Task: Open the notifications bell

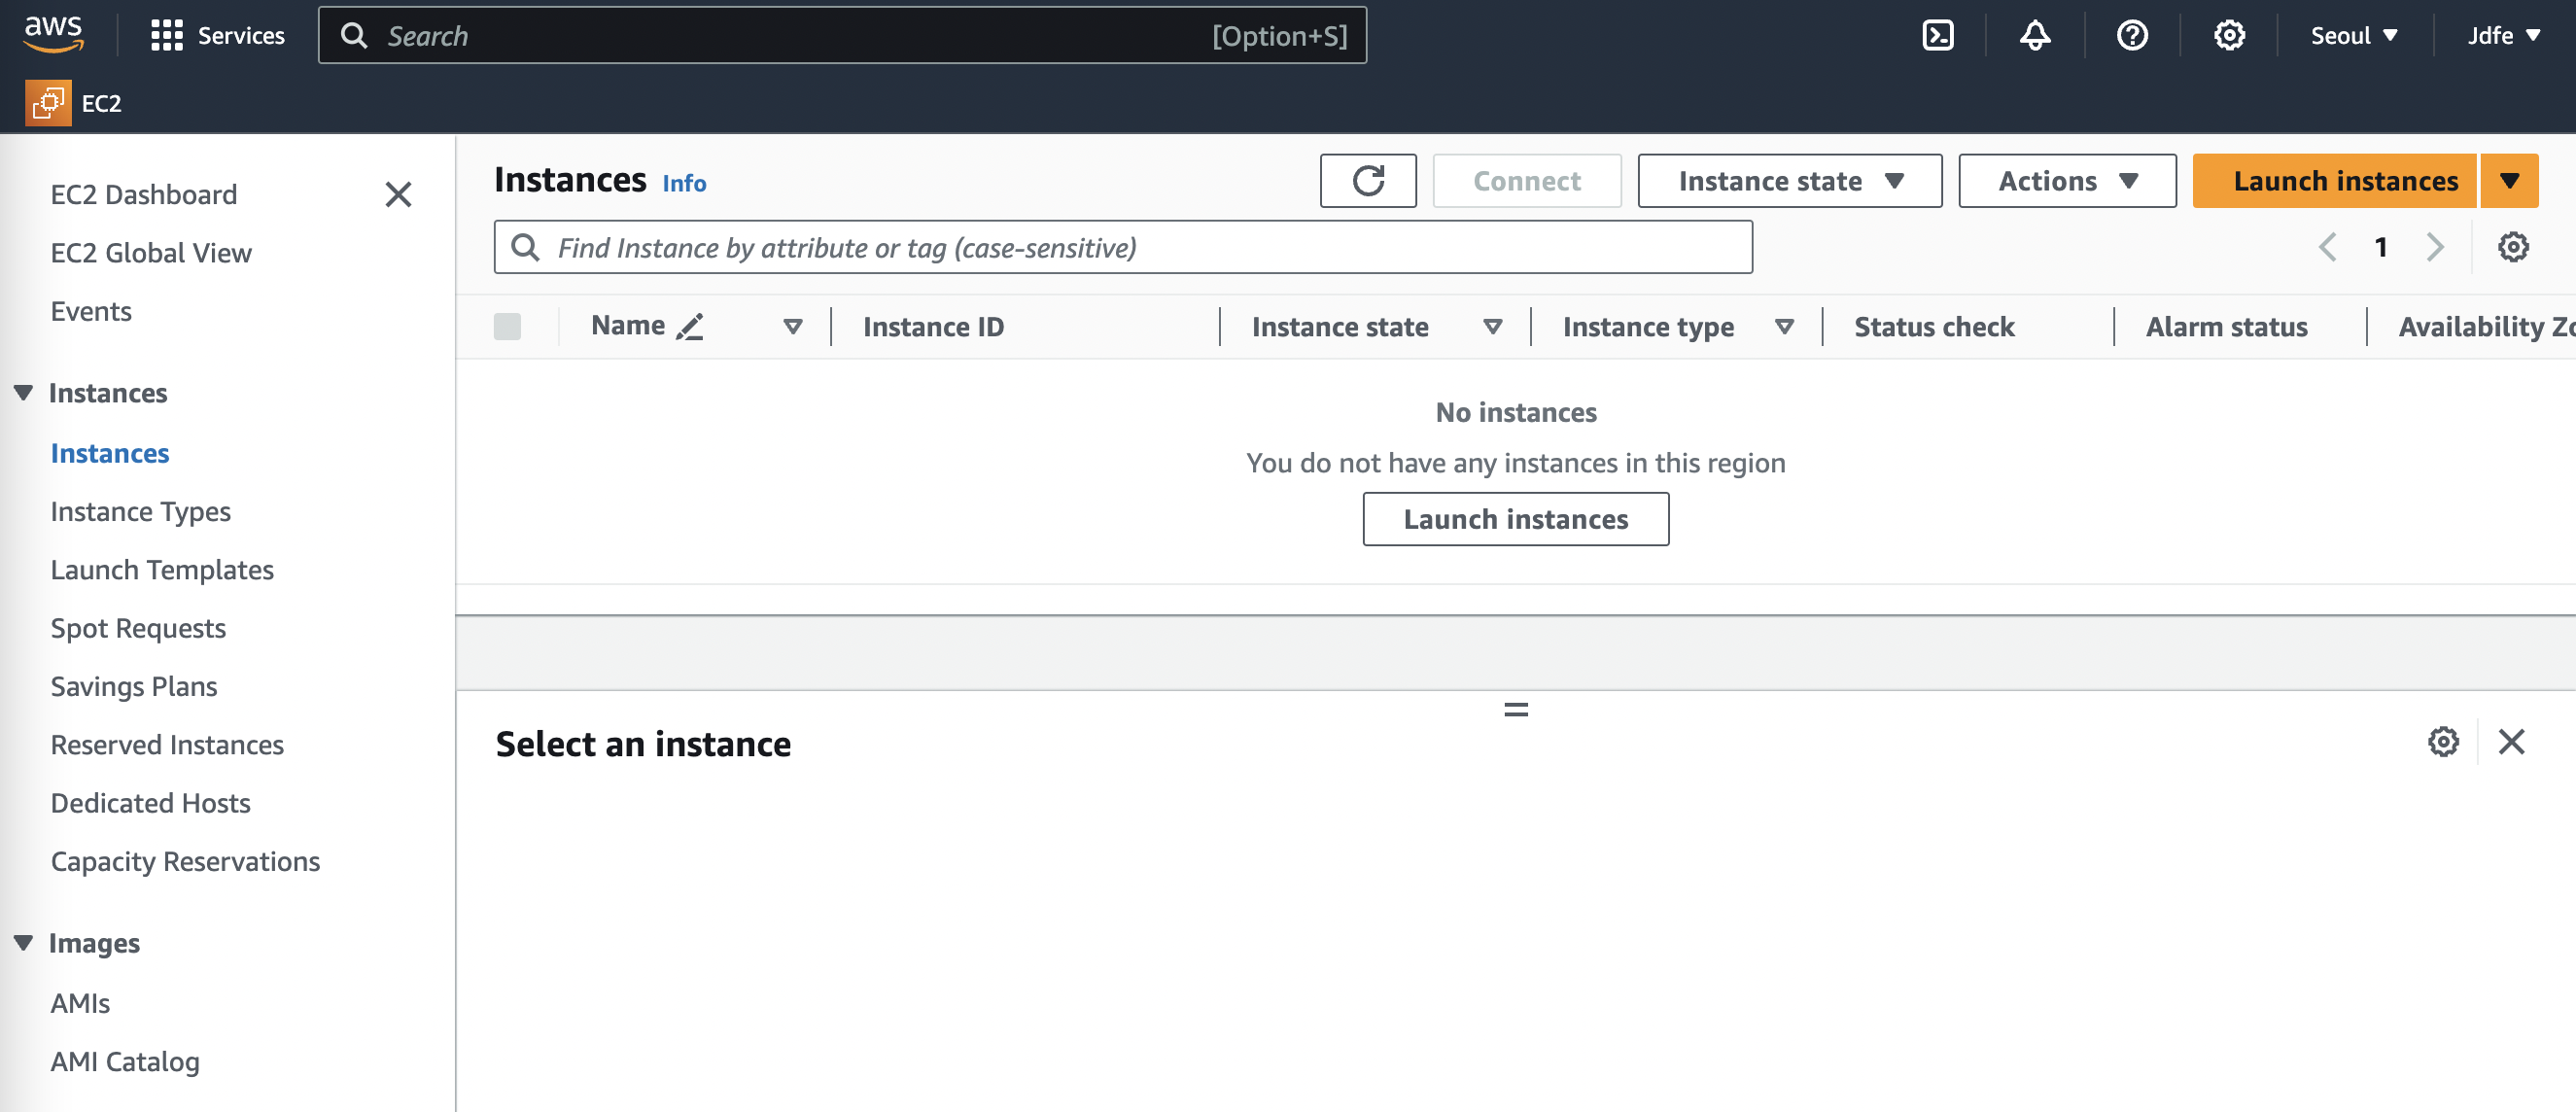Action: [x=2034, y=36]
